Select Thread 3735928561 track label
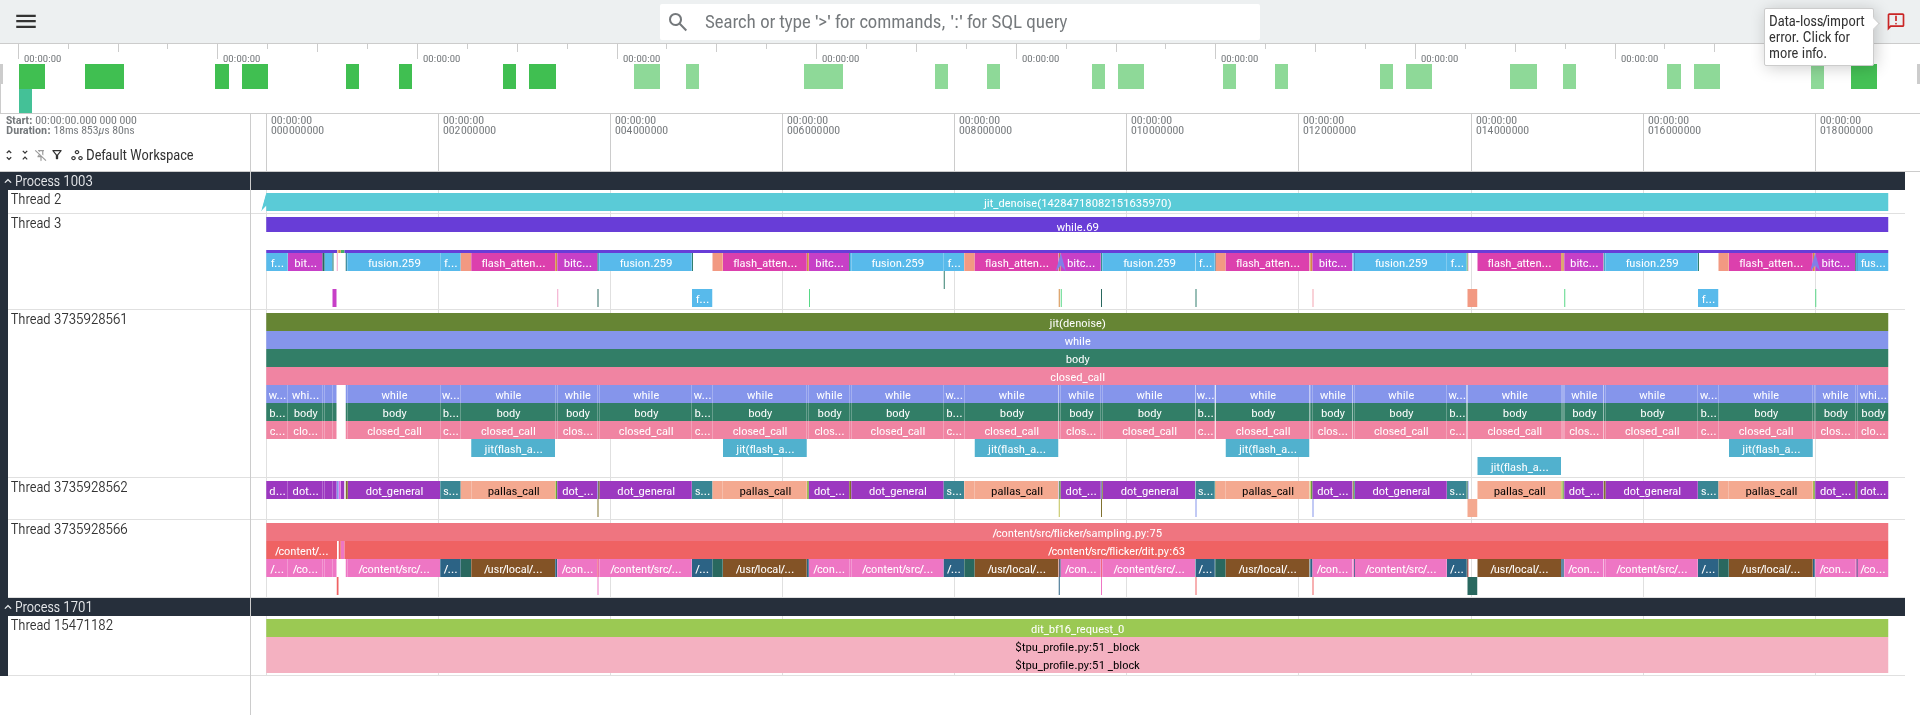1920x715 pixels. pos(69,319)
